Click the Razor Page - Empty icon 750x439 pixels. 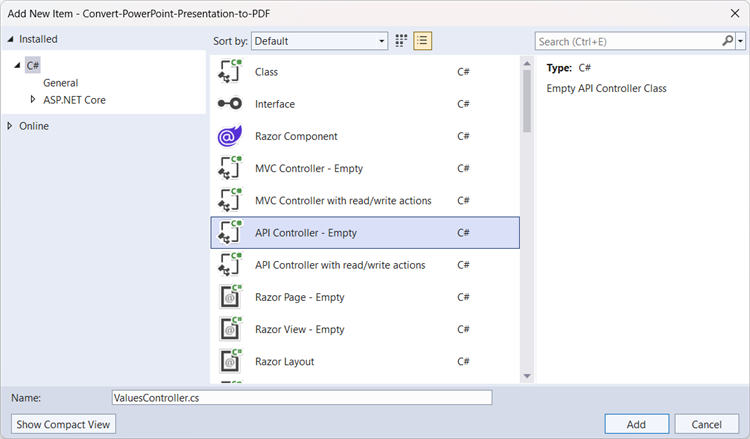point(230,296)
